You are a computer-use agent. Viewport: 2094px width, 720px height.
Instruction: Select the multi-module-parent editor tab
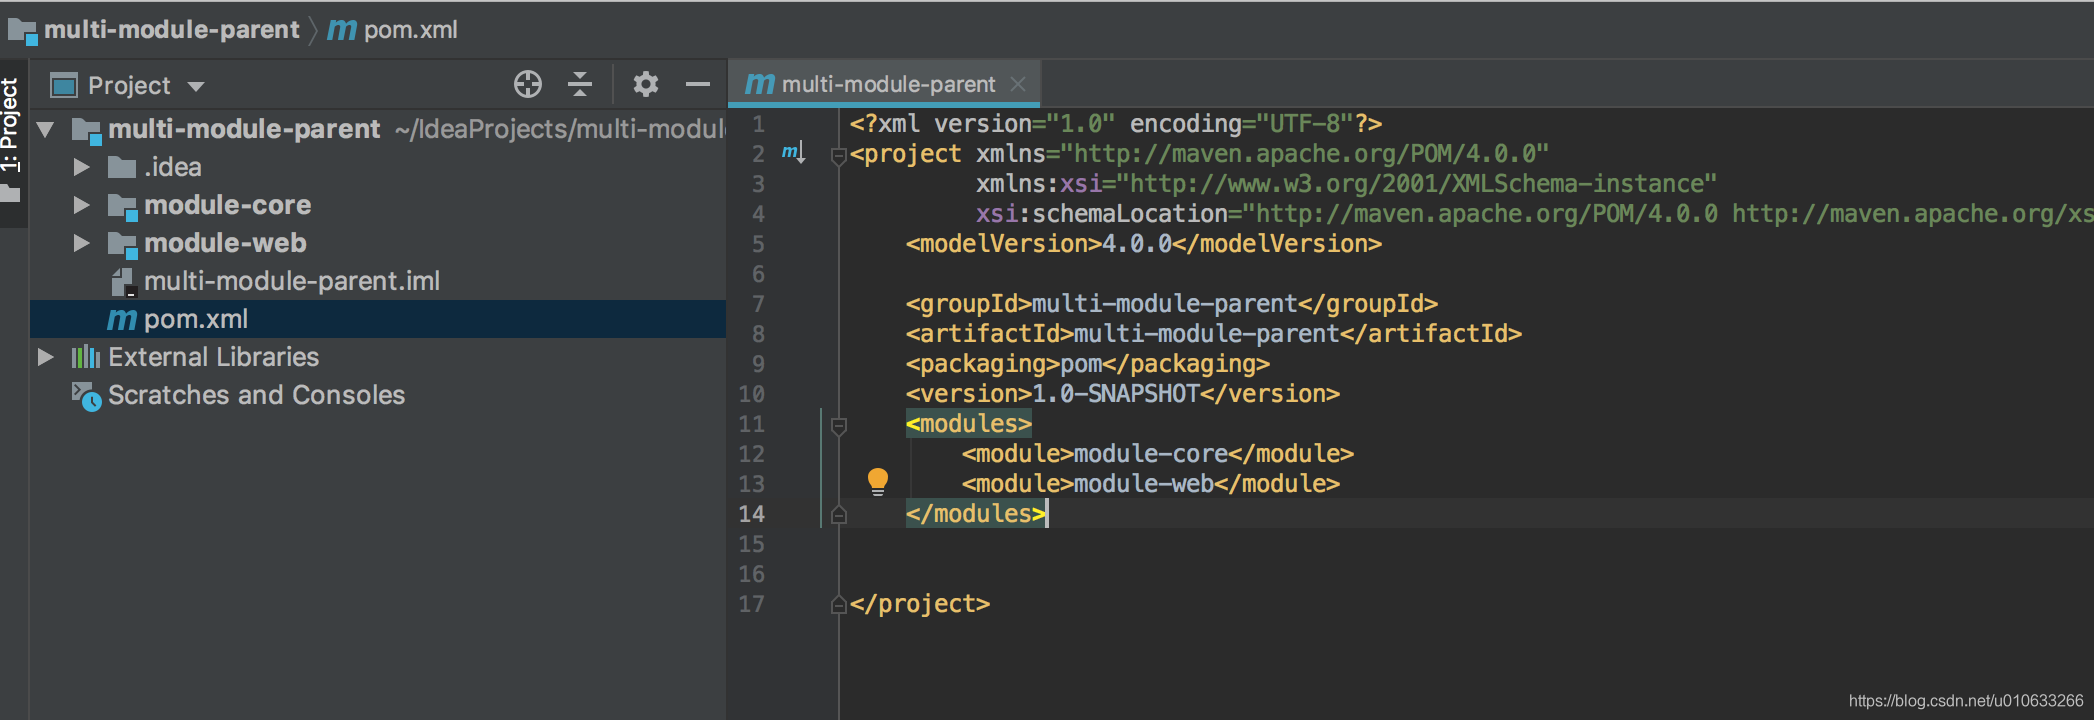point(885,84)
